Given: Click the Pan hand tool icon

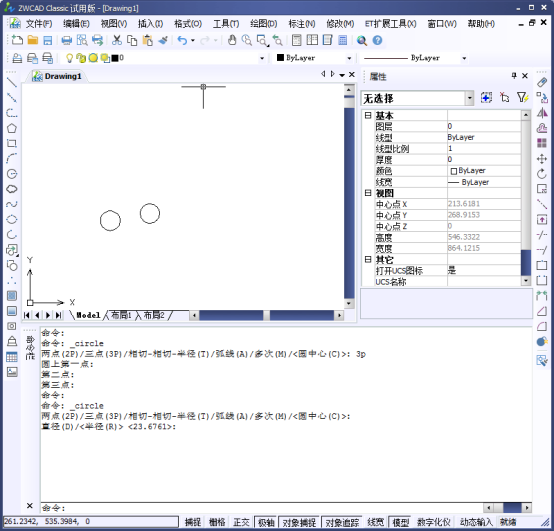Looking at the screenshot, I should [x=232, y=40].
